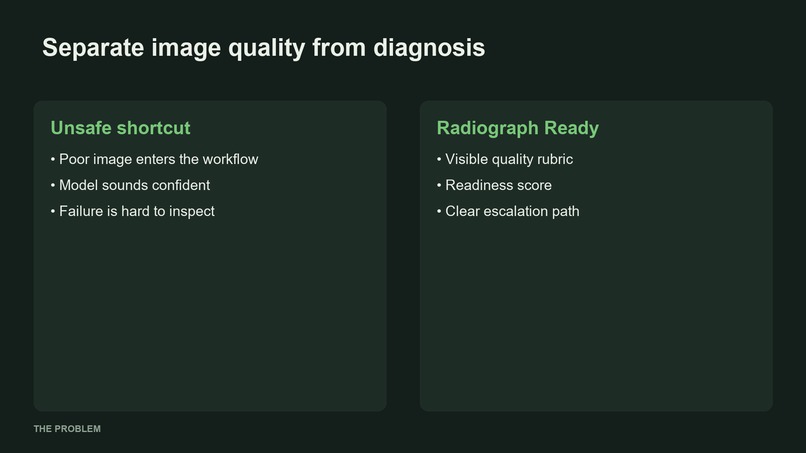Select bullet 'Visible quality rubric'
This screenshot has width=806, height=453.
(505, 159)
